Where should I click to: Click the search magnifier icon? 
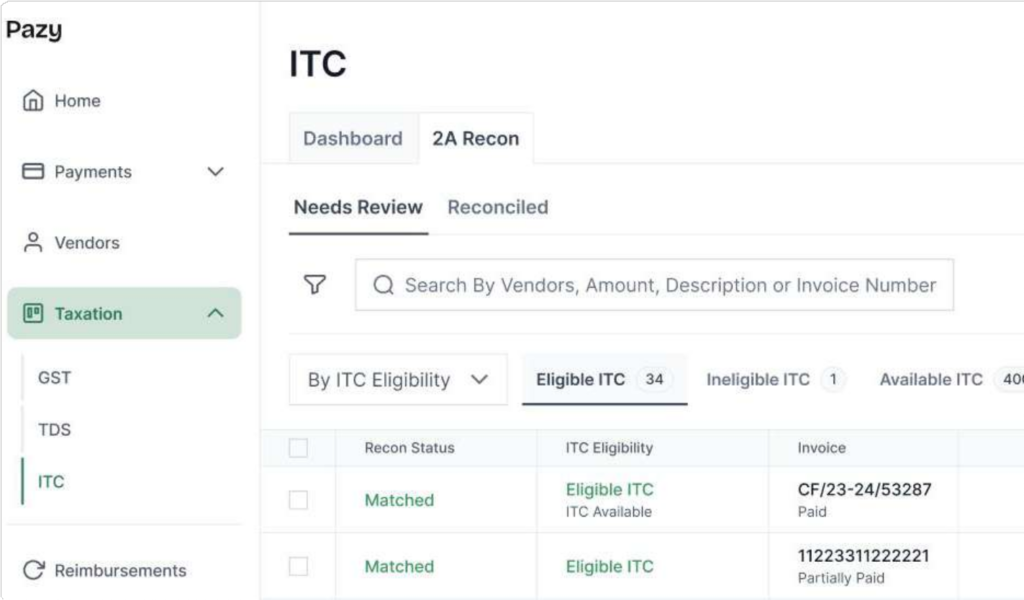pos(383,286)
